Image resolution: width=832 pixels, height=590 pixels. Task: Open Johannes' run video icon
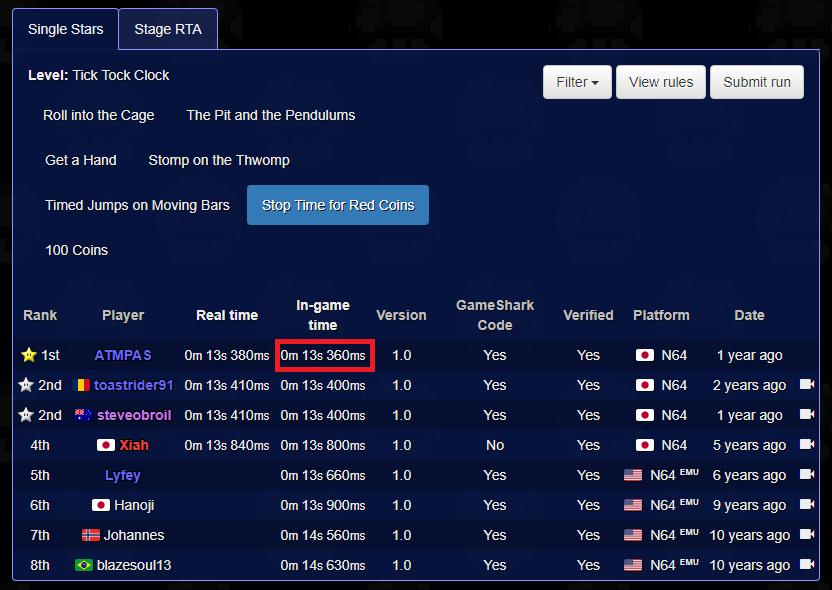tap(807, 535)
